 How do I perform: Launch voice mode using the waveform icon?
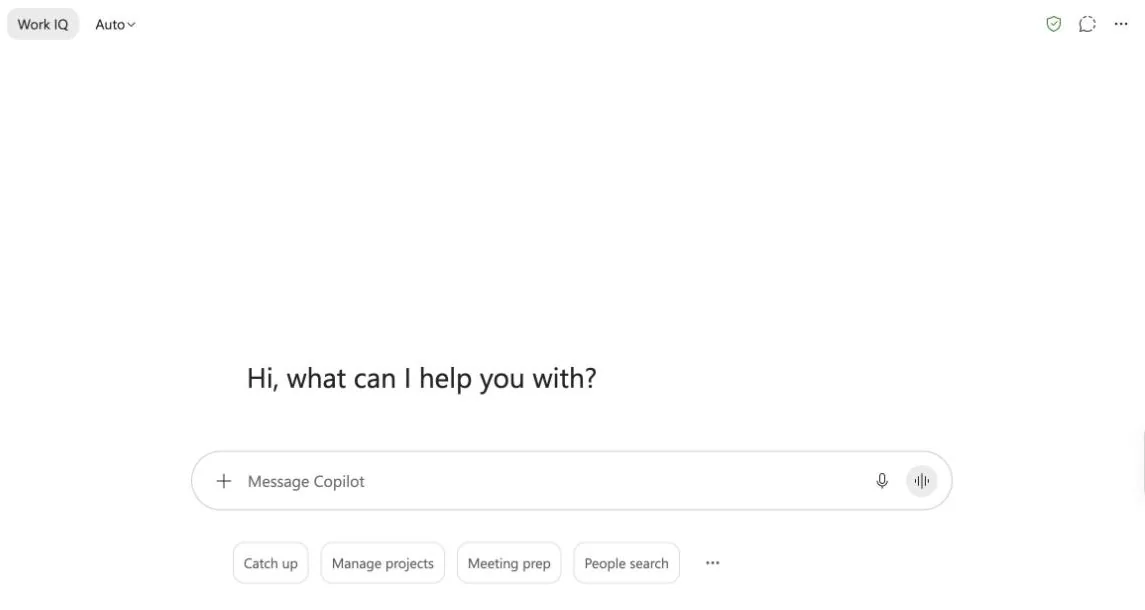[x=922, y=481]
